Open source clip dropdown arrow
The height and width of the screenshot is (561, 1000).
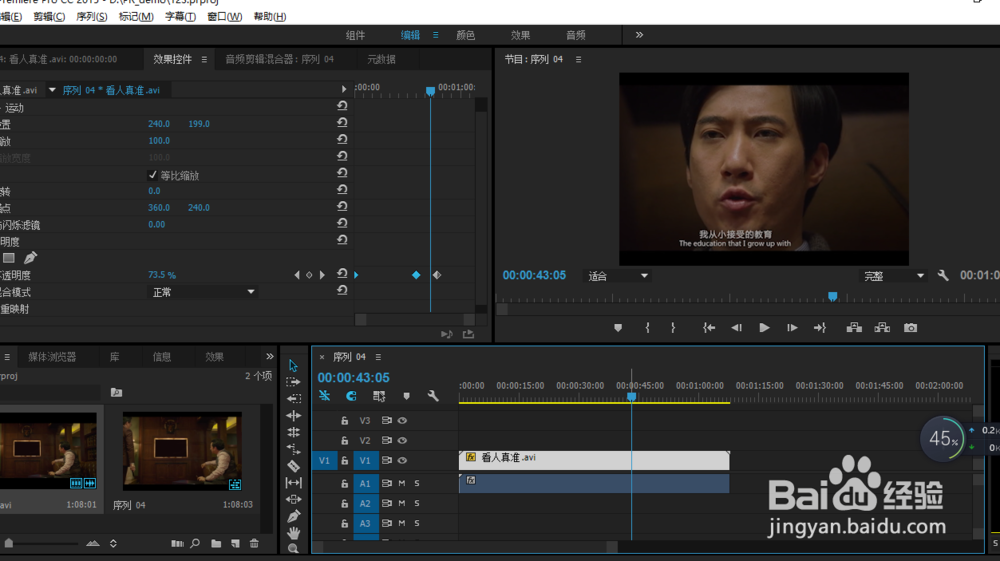coord(52,90)
